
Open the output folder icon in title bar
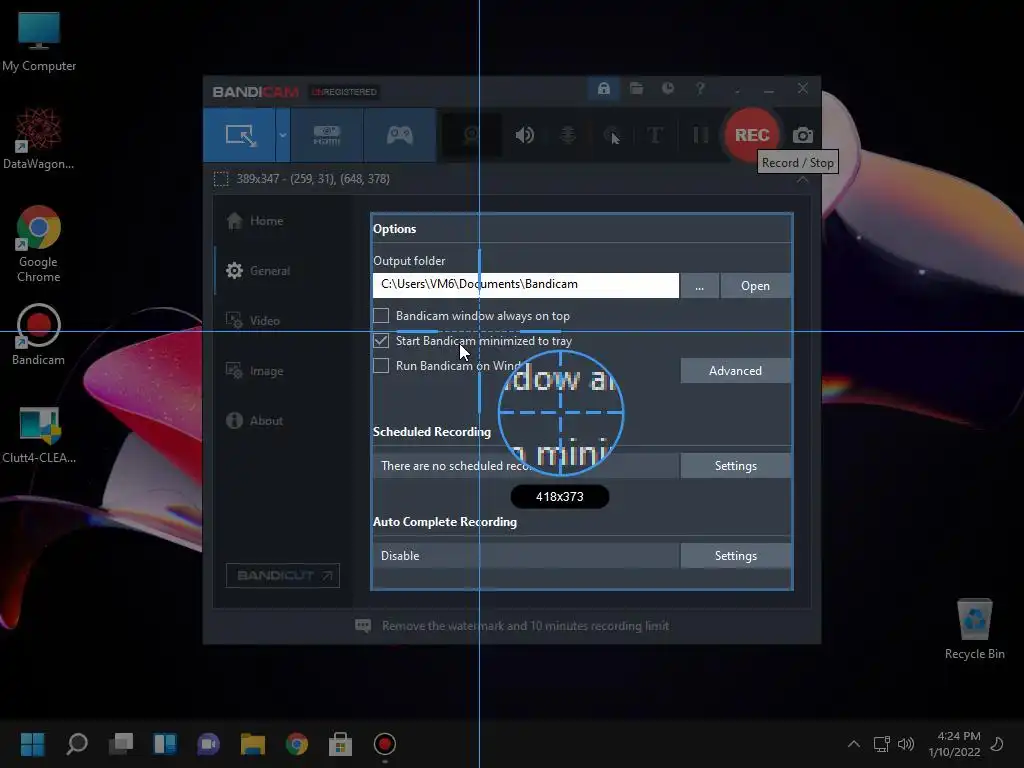tap(636, 88)
